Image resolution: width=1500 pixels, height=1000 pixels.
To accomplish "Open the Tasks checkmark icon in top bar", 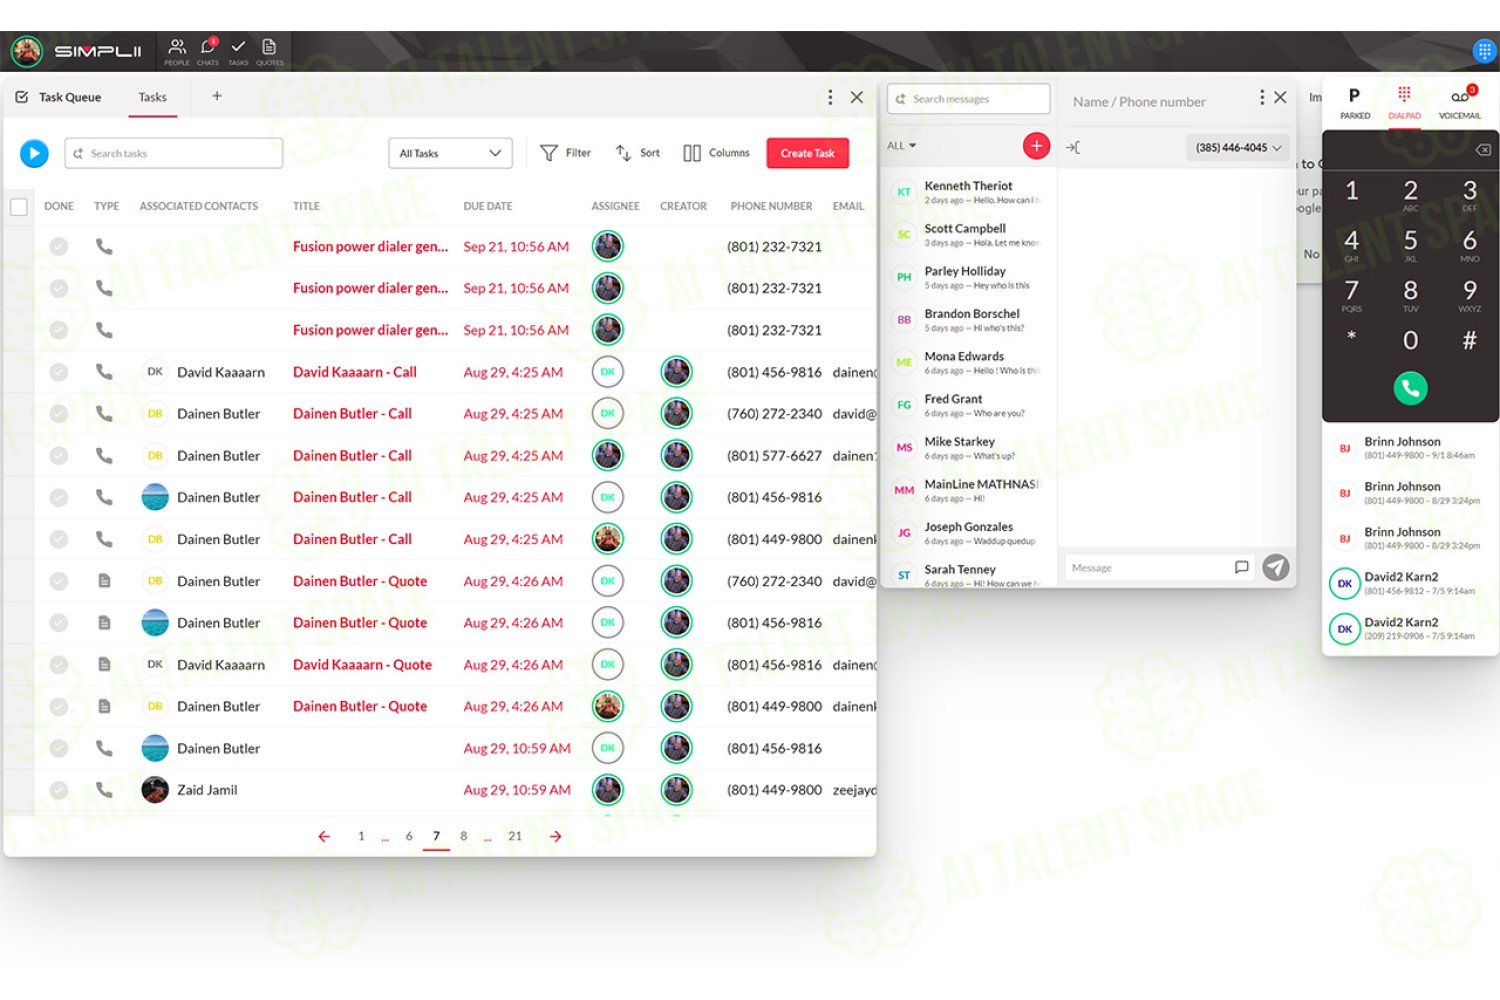I will pos(238,51).
